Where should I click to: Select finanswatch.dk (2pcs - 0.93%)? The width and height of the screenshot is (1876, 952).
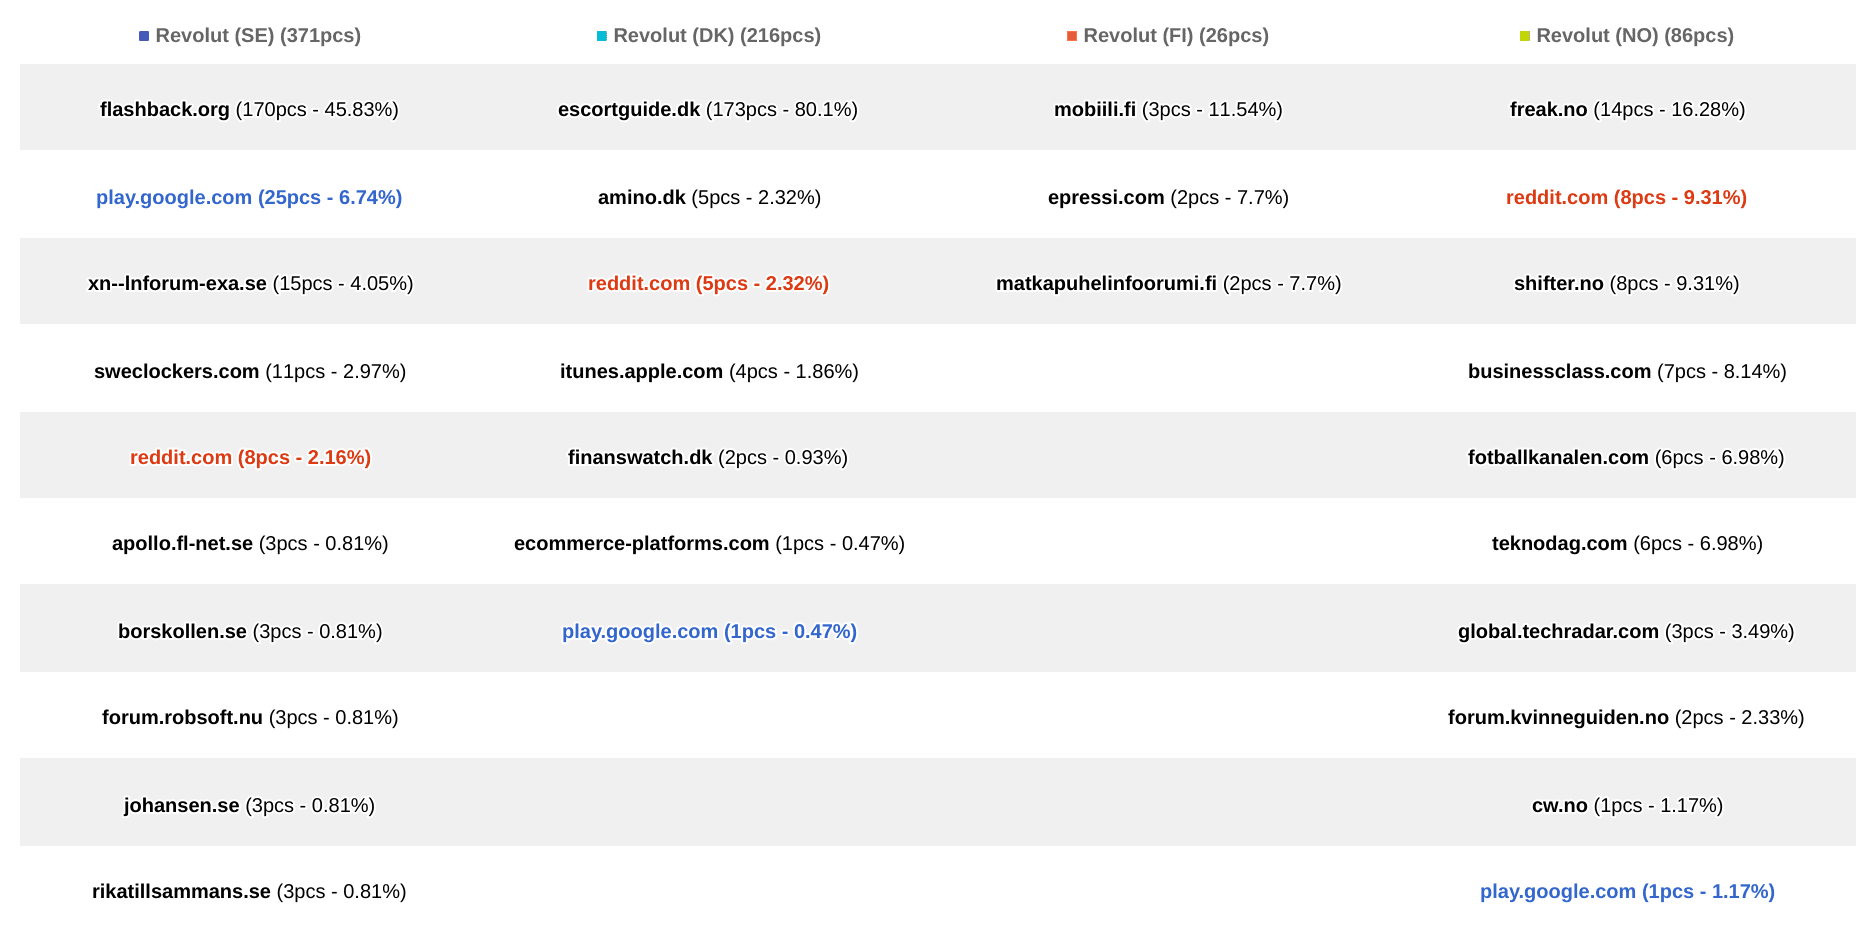tap(708, 458)
